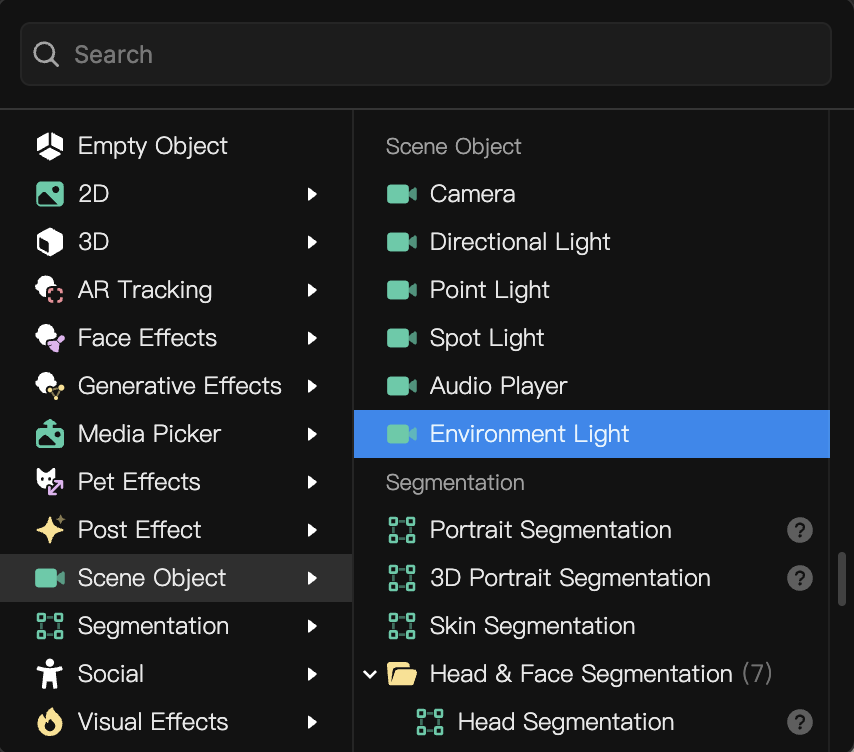
Task: Click the Pet Effects cat icon
Action: 50,481
